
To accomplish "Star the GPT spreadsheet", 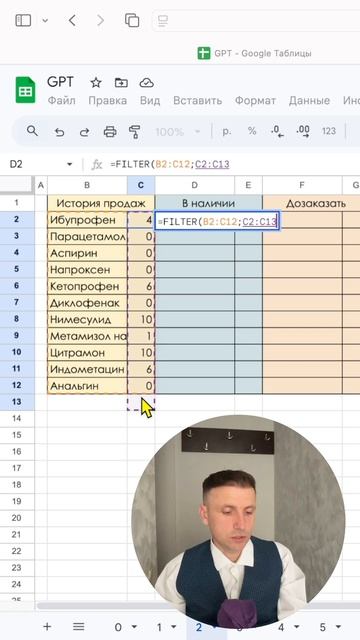I will 96,83.
